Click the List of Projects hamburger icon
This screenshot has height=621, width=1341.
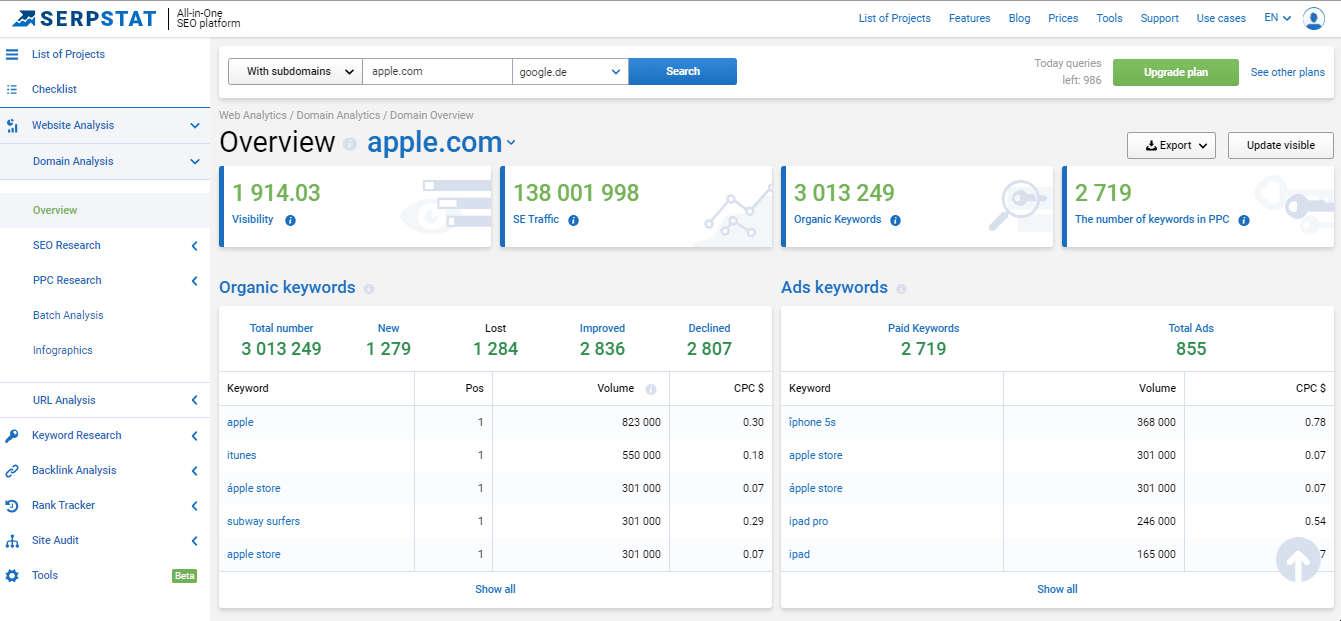point(12,54)
